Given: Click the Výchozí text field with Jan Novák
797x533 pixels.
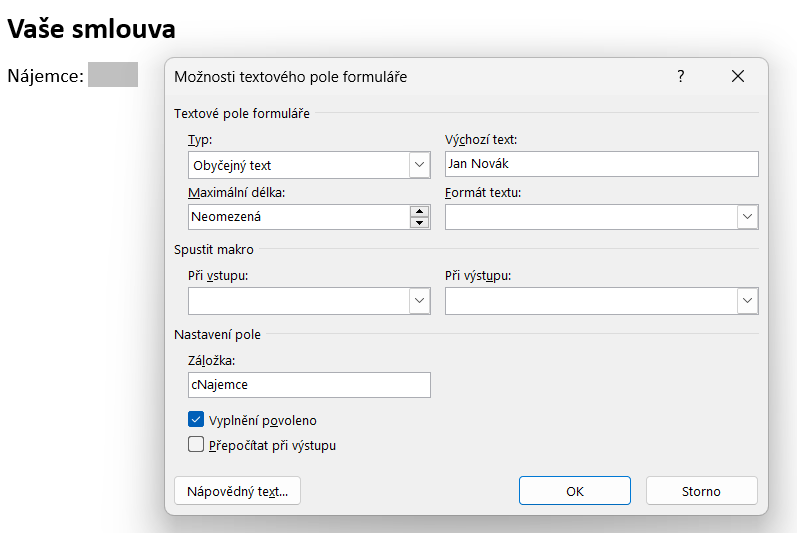Looking at the screenshot, I should pyautogui.click(x=601, y=164).
